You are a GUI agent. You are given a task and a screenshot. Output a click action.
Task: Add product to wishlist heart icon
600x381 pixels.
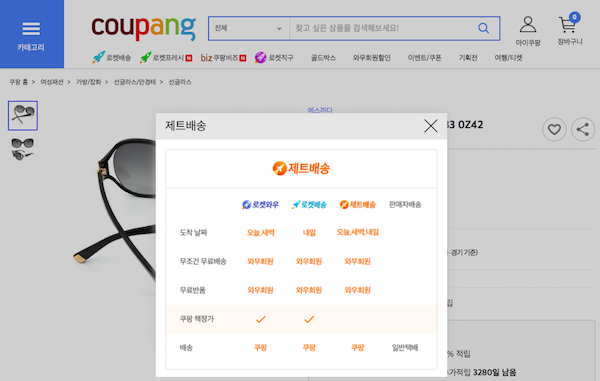pyautogui.click(x=554, y=130)
